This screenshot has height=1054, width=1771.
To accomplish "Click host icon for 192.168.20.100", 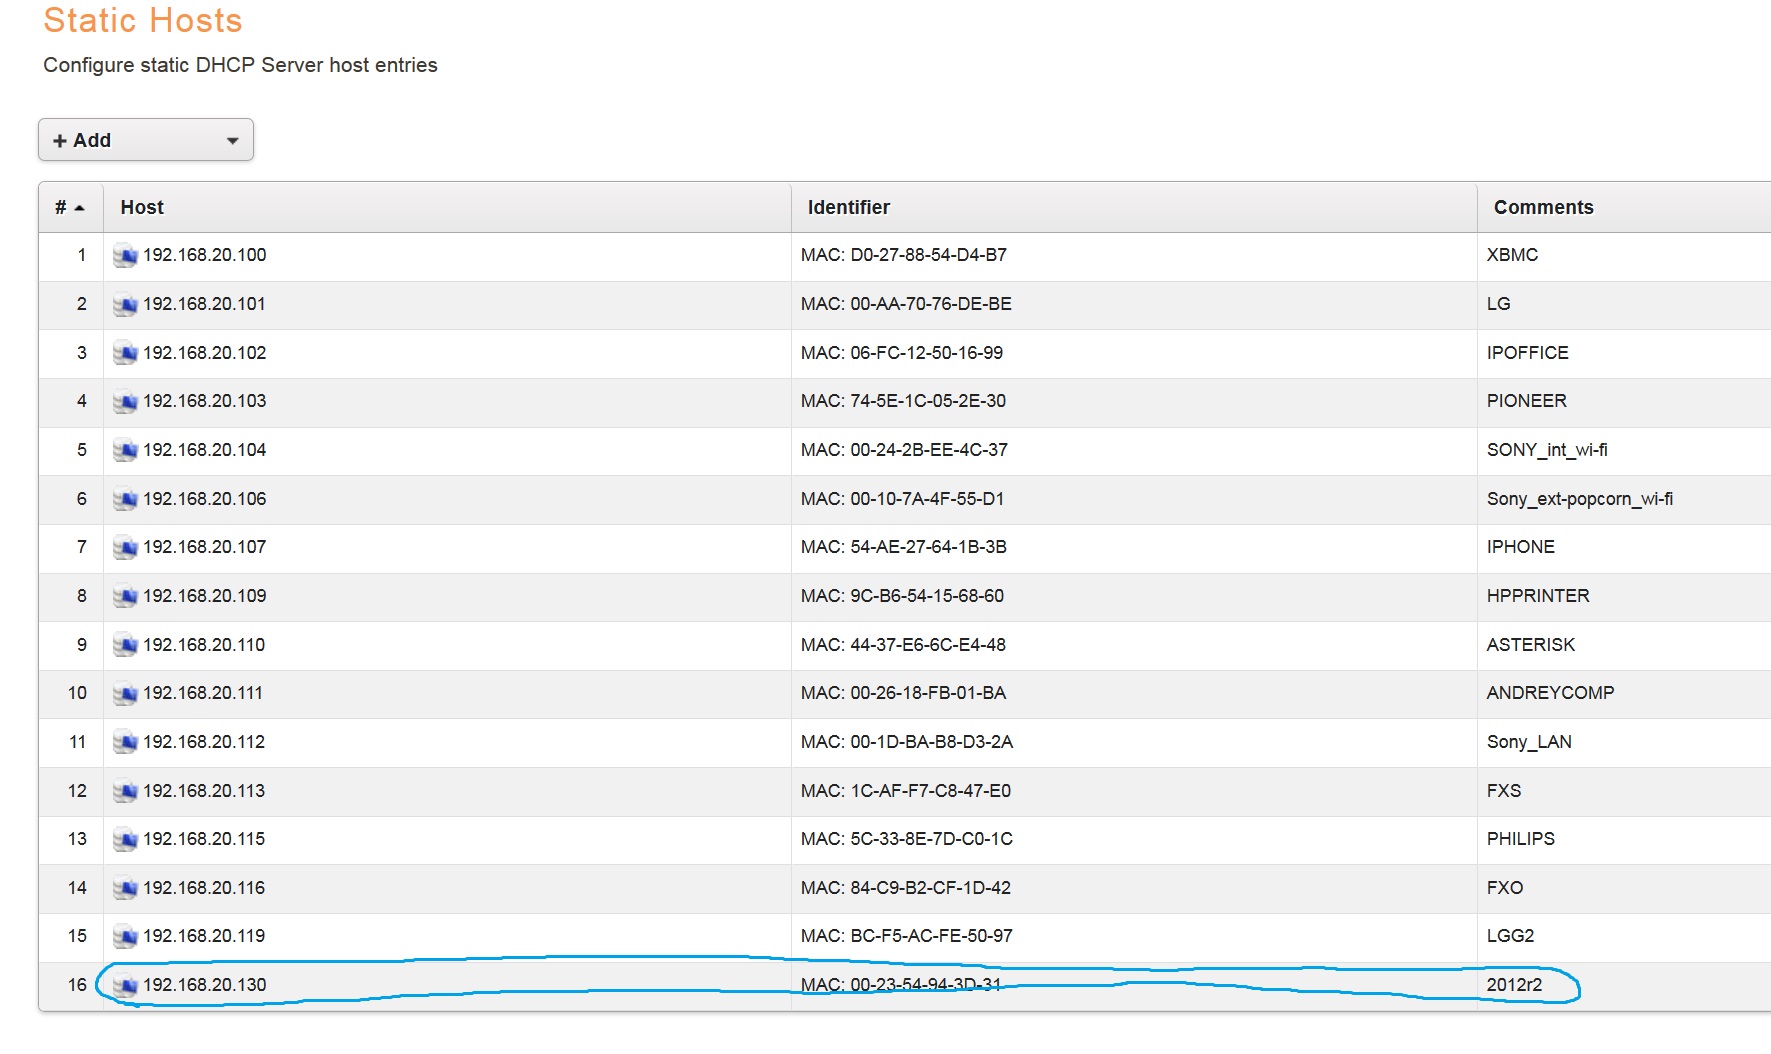I will [125, 256].
